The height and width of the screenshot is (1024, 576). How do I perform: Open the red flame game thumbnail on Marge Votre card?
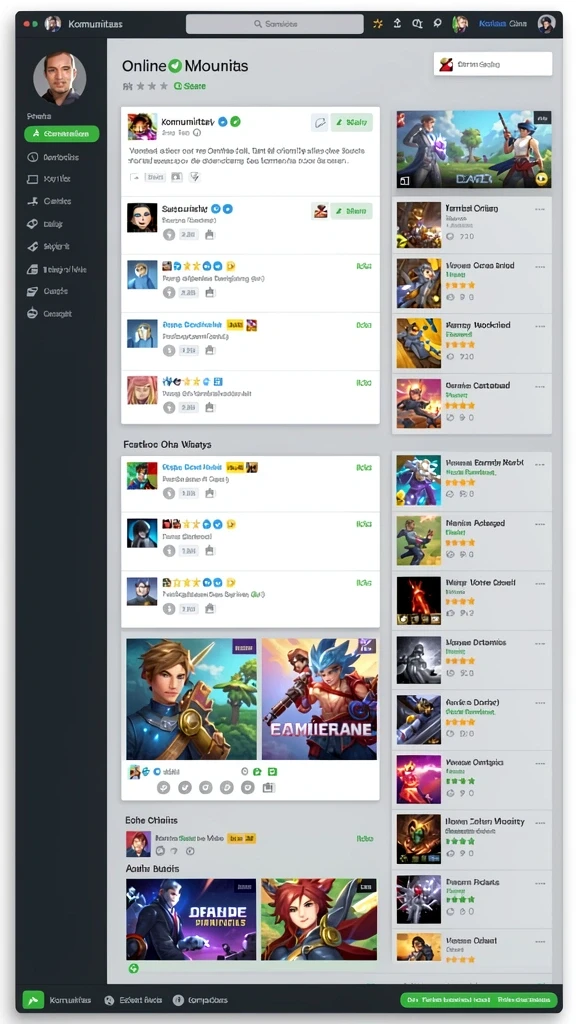click(419, 600)
